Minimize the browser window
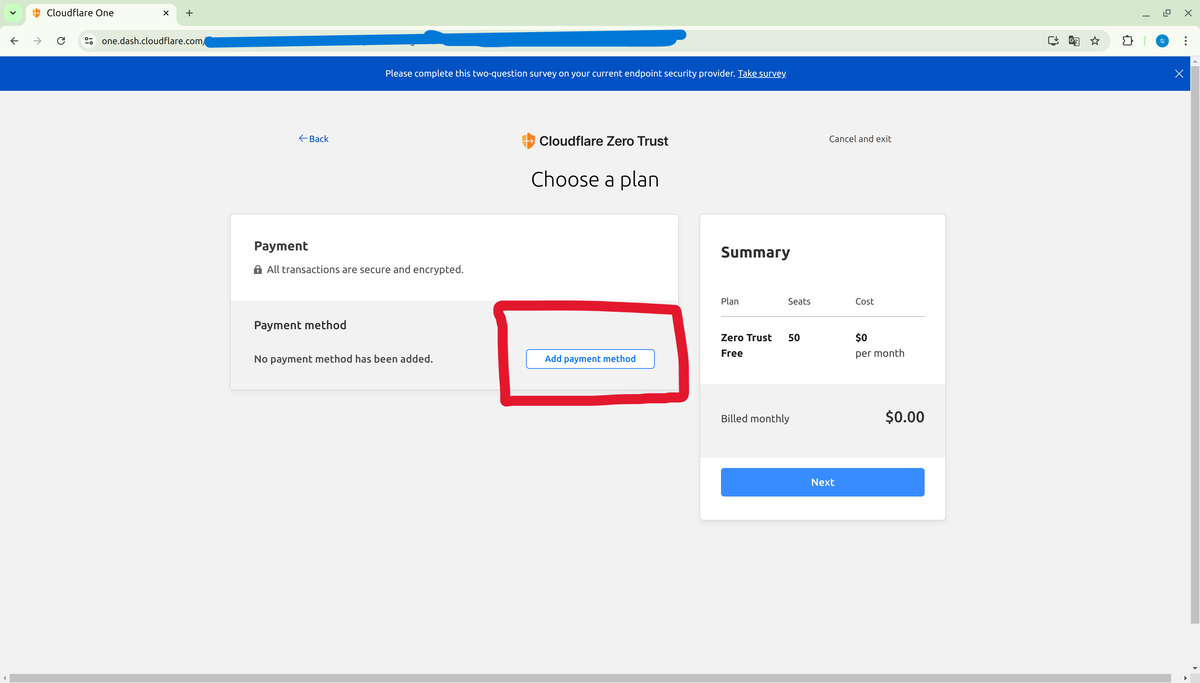1200x683 pixels. point(1146,13)
